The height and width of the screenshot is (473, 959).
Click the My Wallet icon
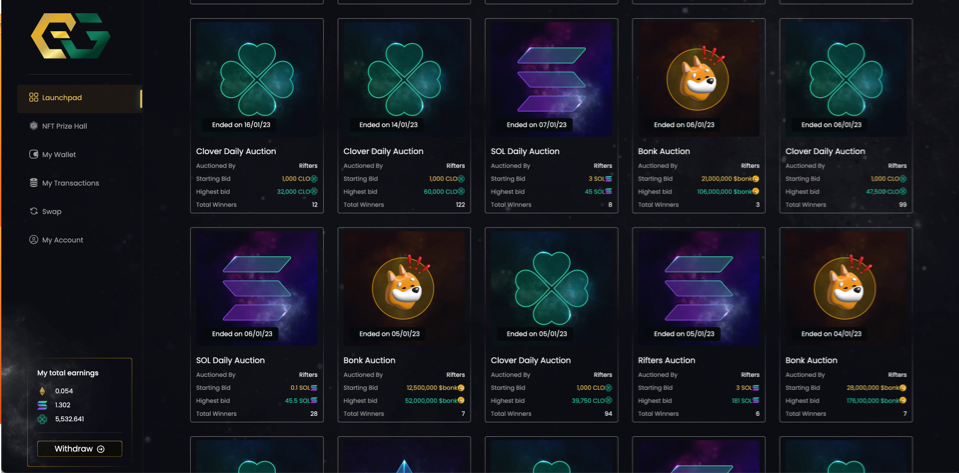[x=33, y=155]
